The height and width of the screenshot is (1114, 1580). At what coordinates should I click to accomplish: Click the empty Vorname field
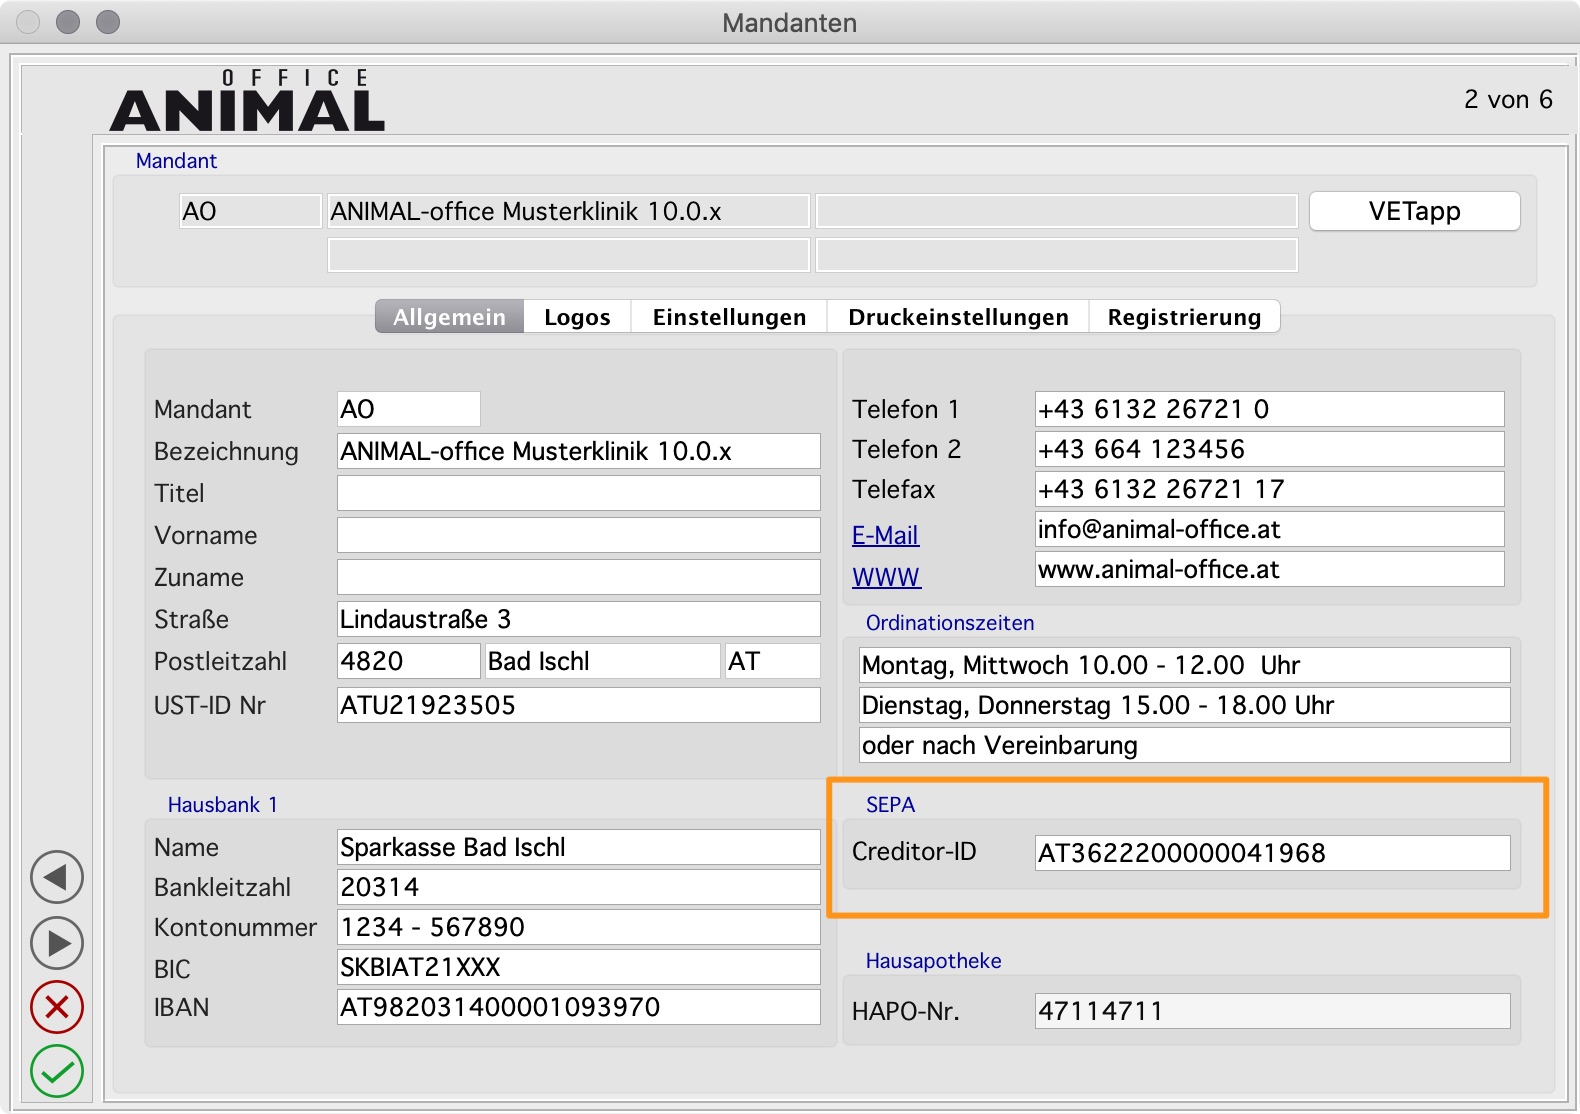click(578, 535)
